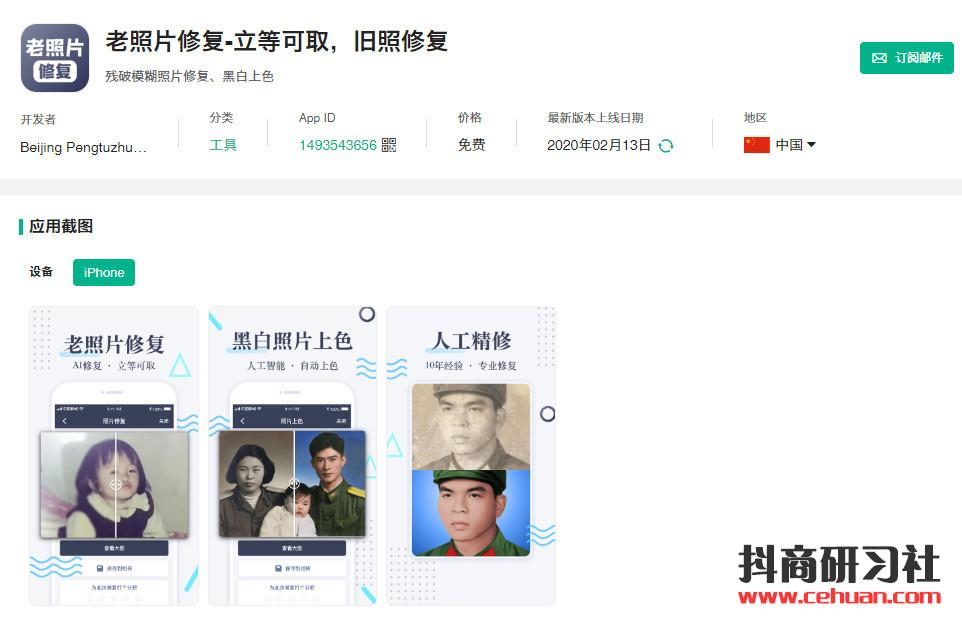Click the 老照片修复 app icon
The width and height of the screenshot is (962, 625).
click(x=55, y=58)
